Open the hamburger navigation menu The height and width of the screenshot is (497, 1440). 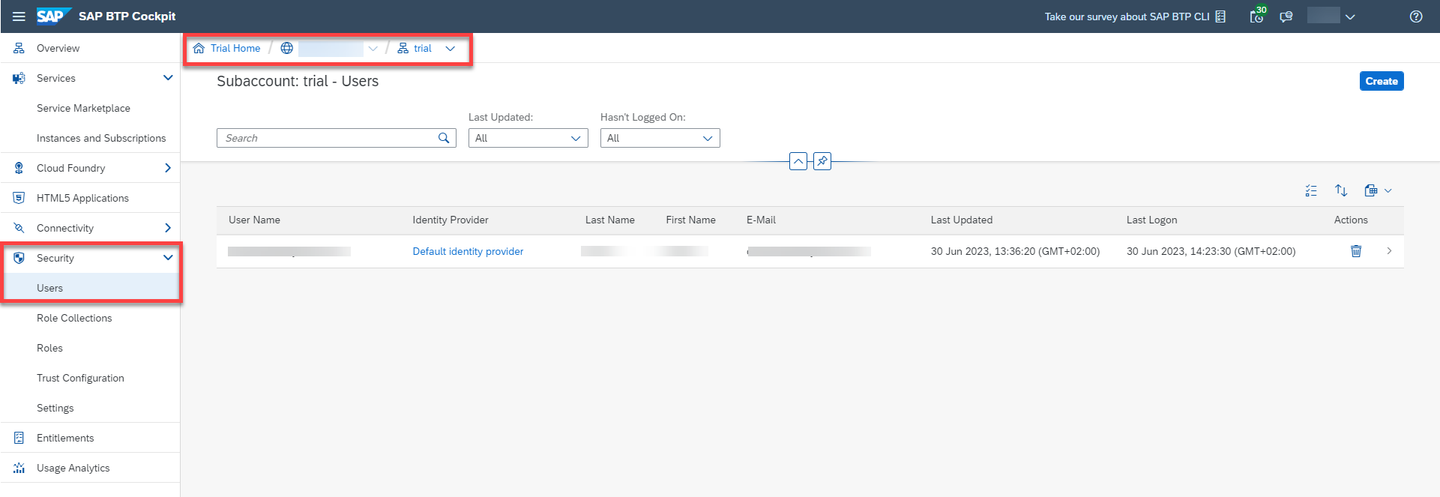point(18,16)
